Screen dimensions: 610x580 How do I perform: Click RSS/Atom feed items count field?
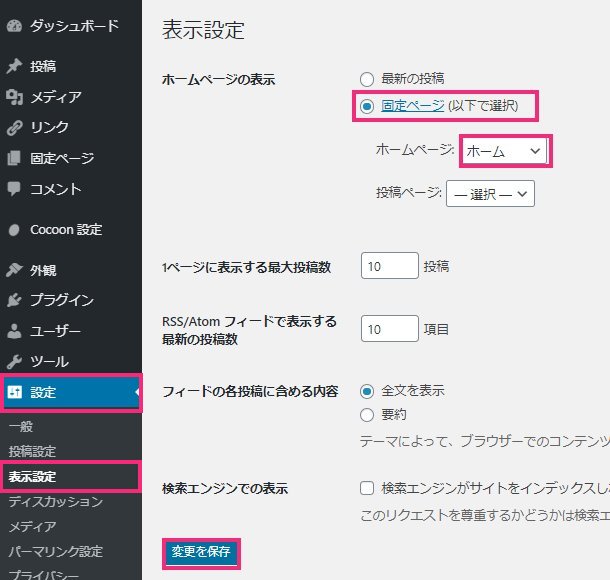[389, 329]
